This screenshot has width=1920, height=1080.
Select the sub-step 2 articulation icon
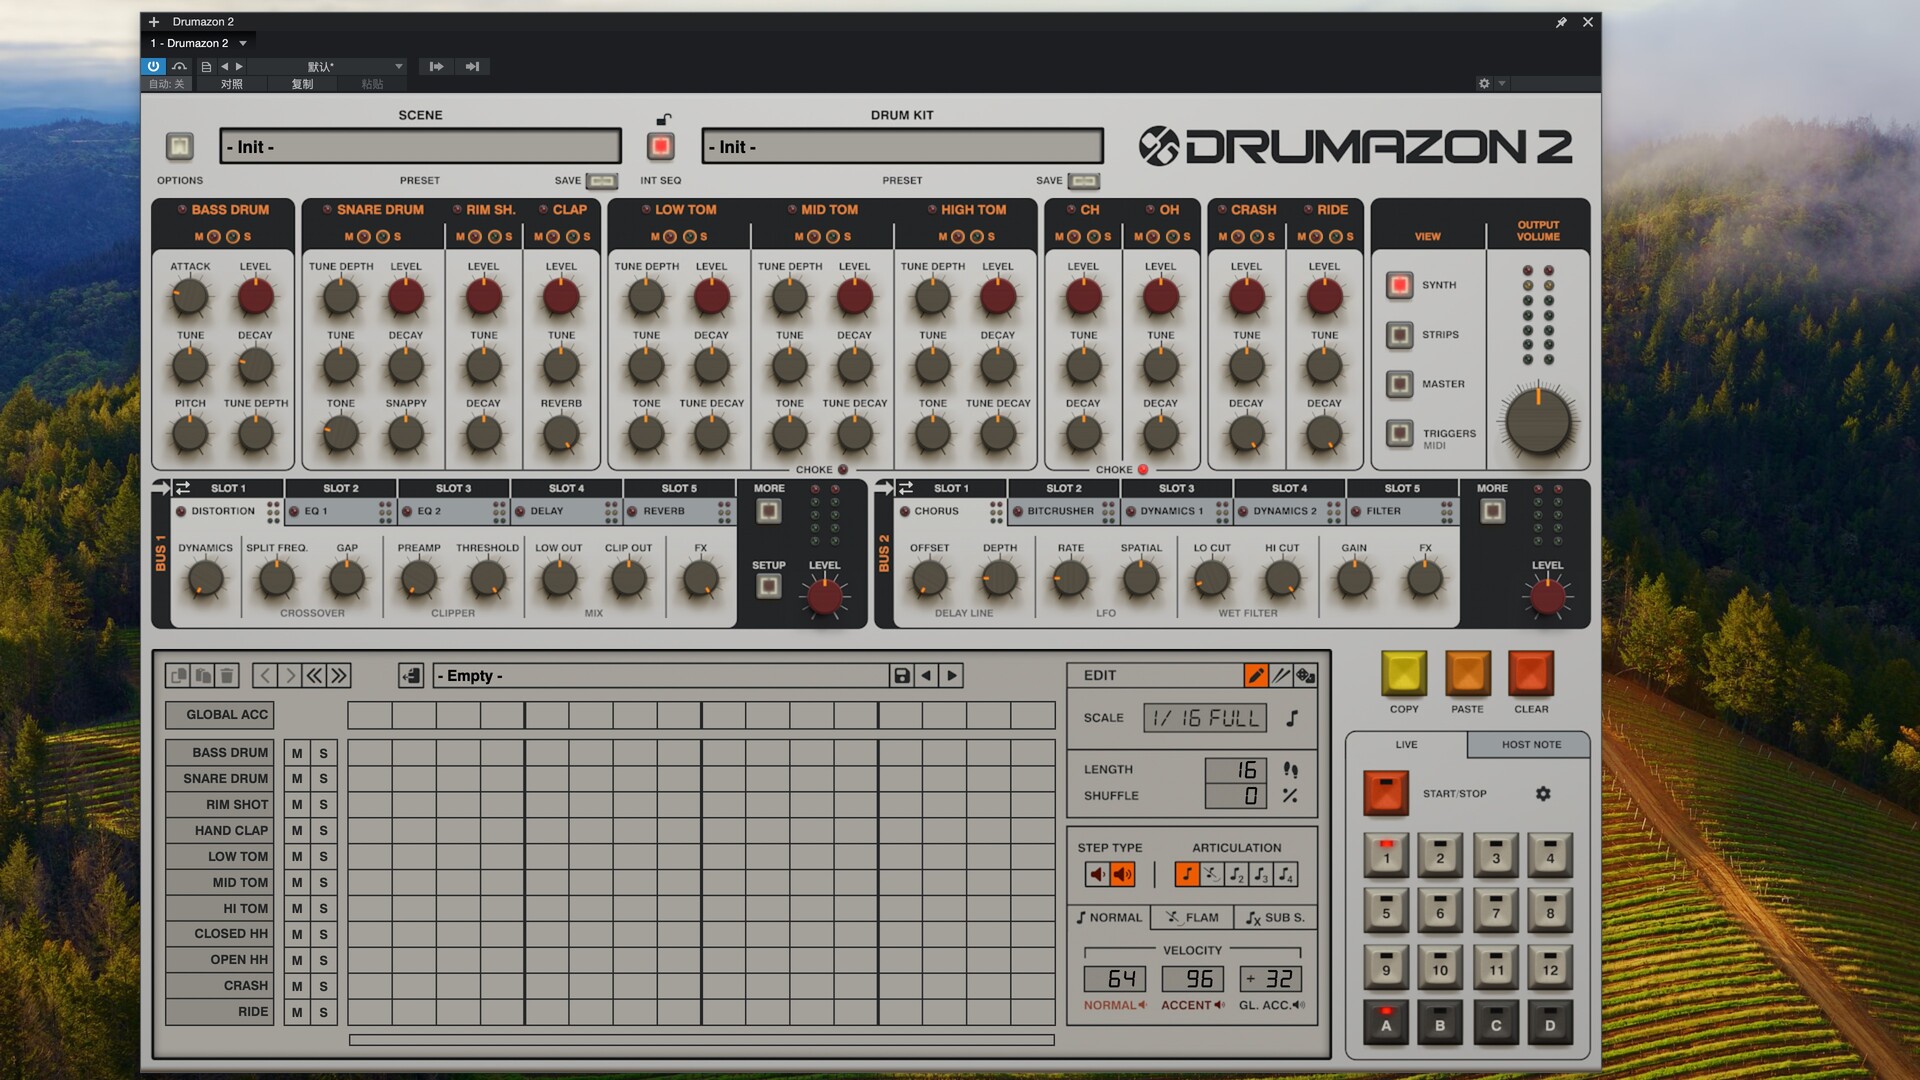point(1236,875)
